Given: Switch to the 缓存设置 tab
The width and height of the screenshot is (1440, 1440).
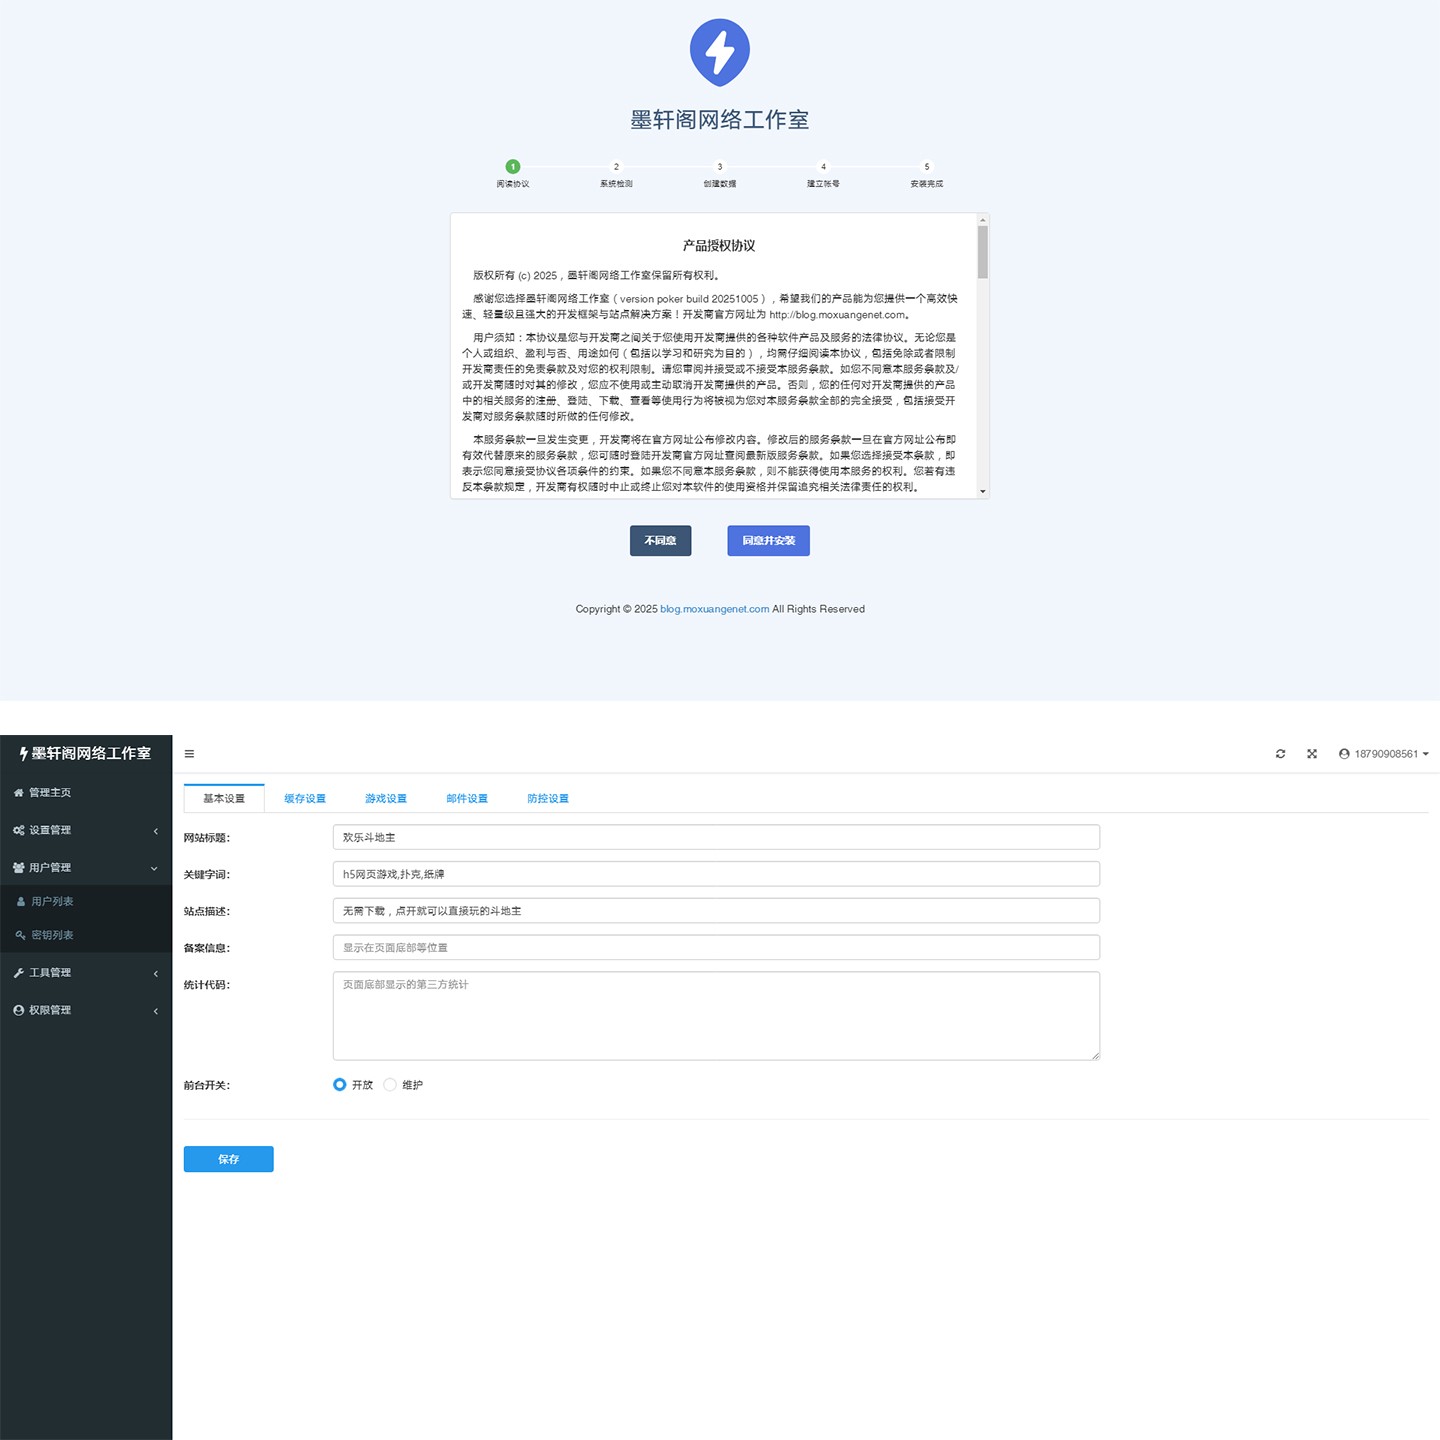Looking at the screenshot, I should 305,799.
